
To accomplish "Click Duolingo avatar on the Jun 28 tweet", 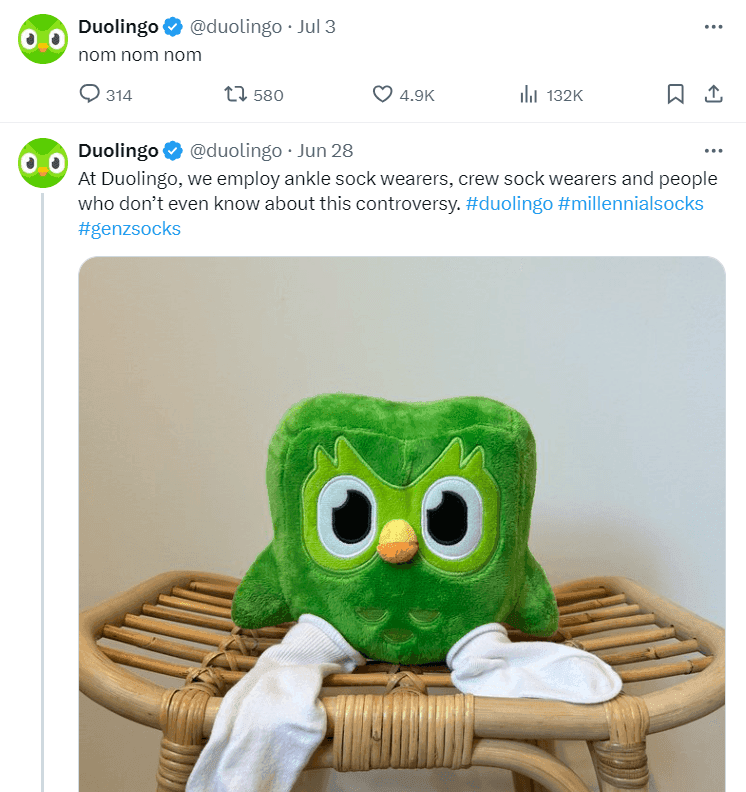I will click(43, 164).
